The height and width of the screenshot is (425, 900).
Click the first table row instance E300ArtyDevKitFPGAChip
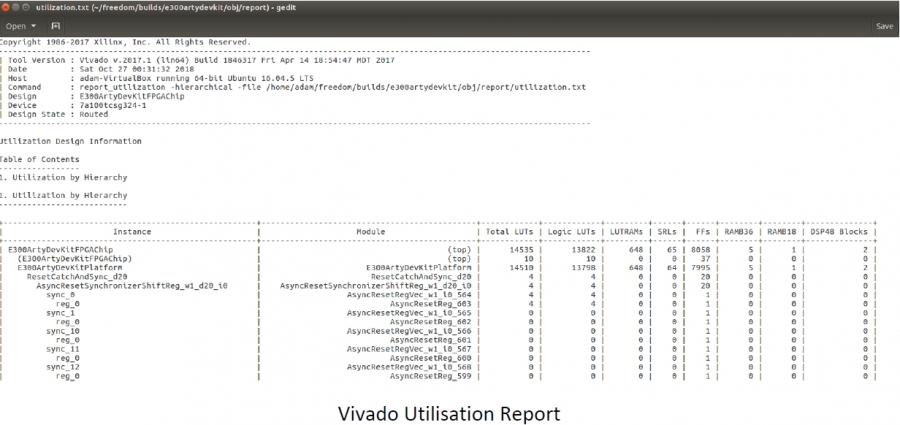(60, 250)
